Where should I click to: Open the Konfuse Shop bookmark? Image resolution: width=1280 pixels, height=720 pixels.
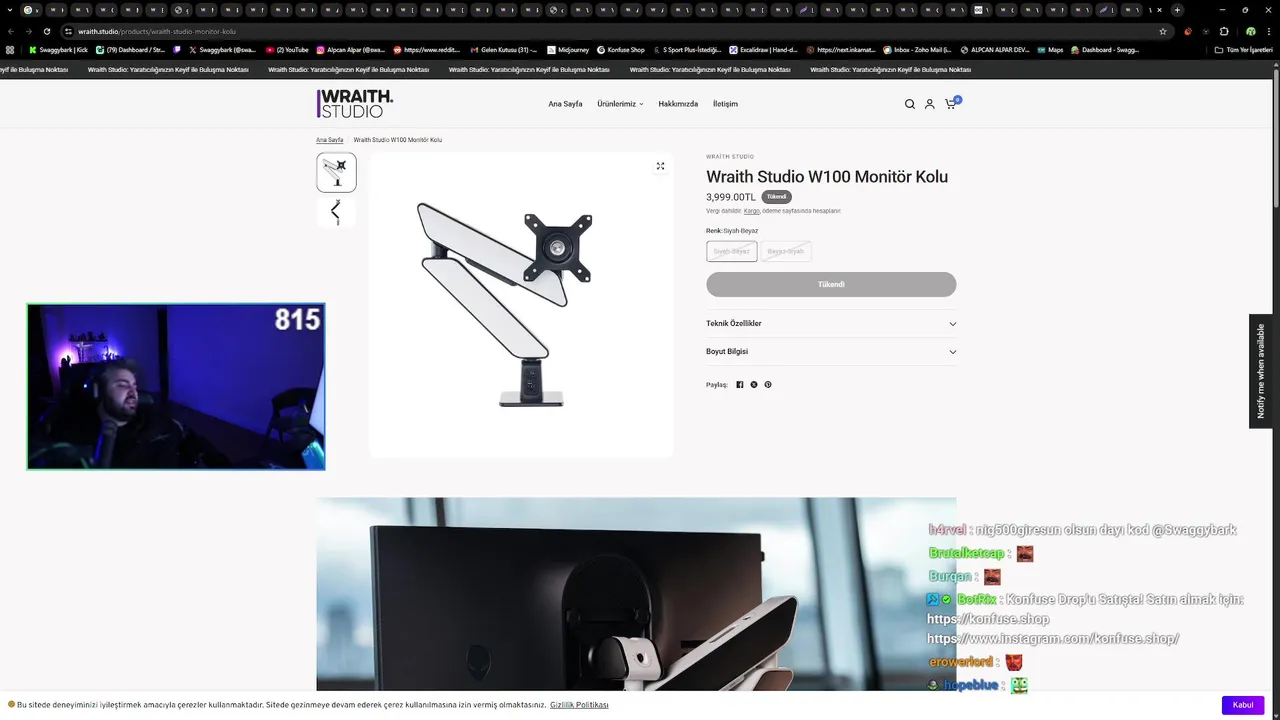click(620, 49)
